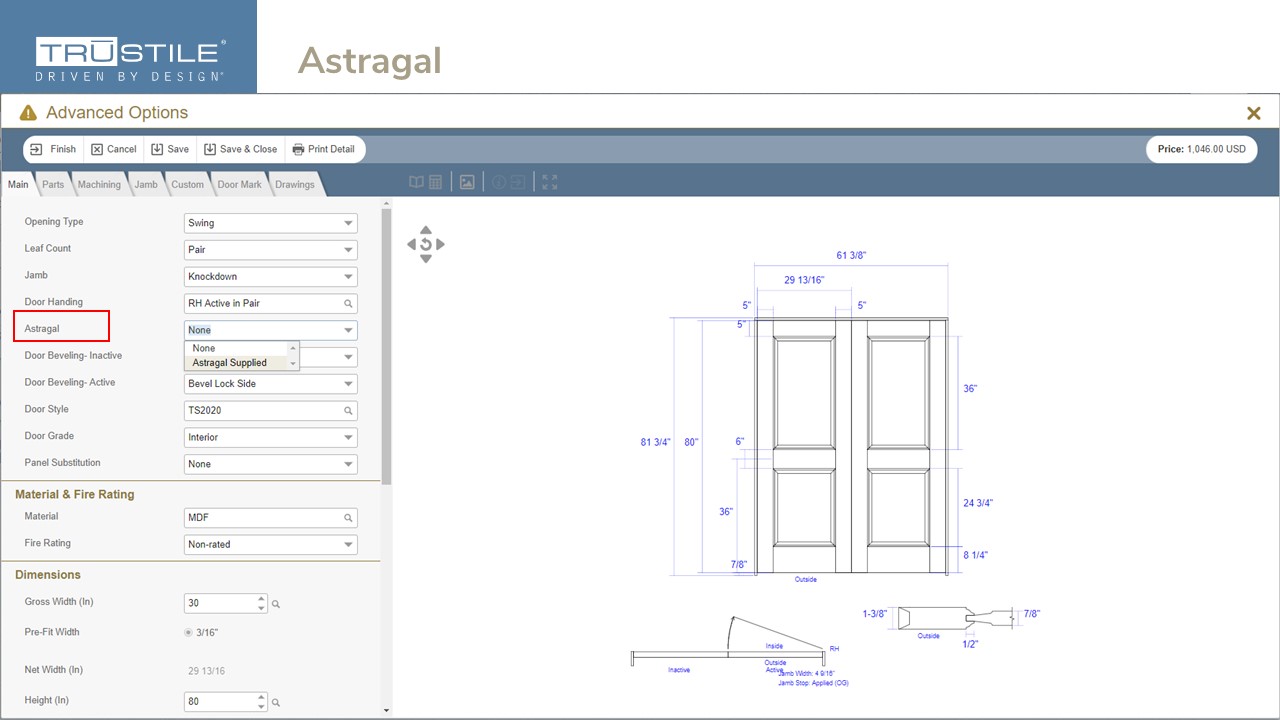Viewport: 1280px width, 720px height.
Task: Increase Height with up stepper
Action: tap(262, 697)
